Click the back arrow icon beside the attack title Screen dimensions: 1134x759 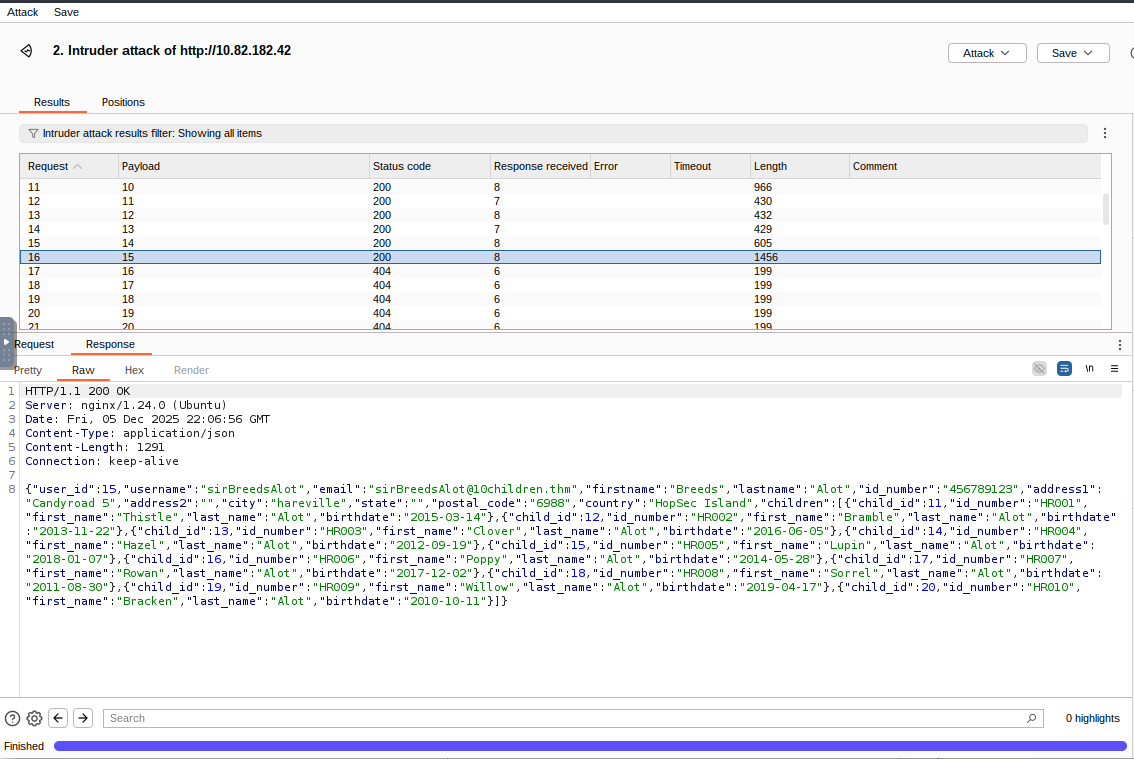[x=27, y=51]
